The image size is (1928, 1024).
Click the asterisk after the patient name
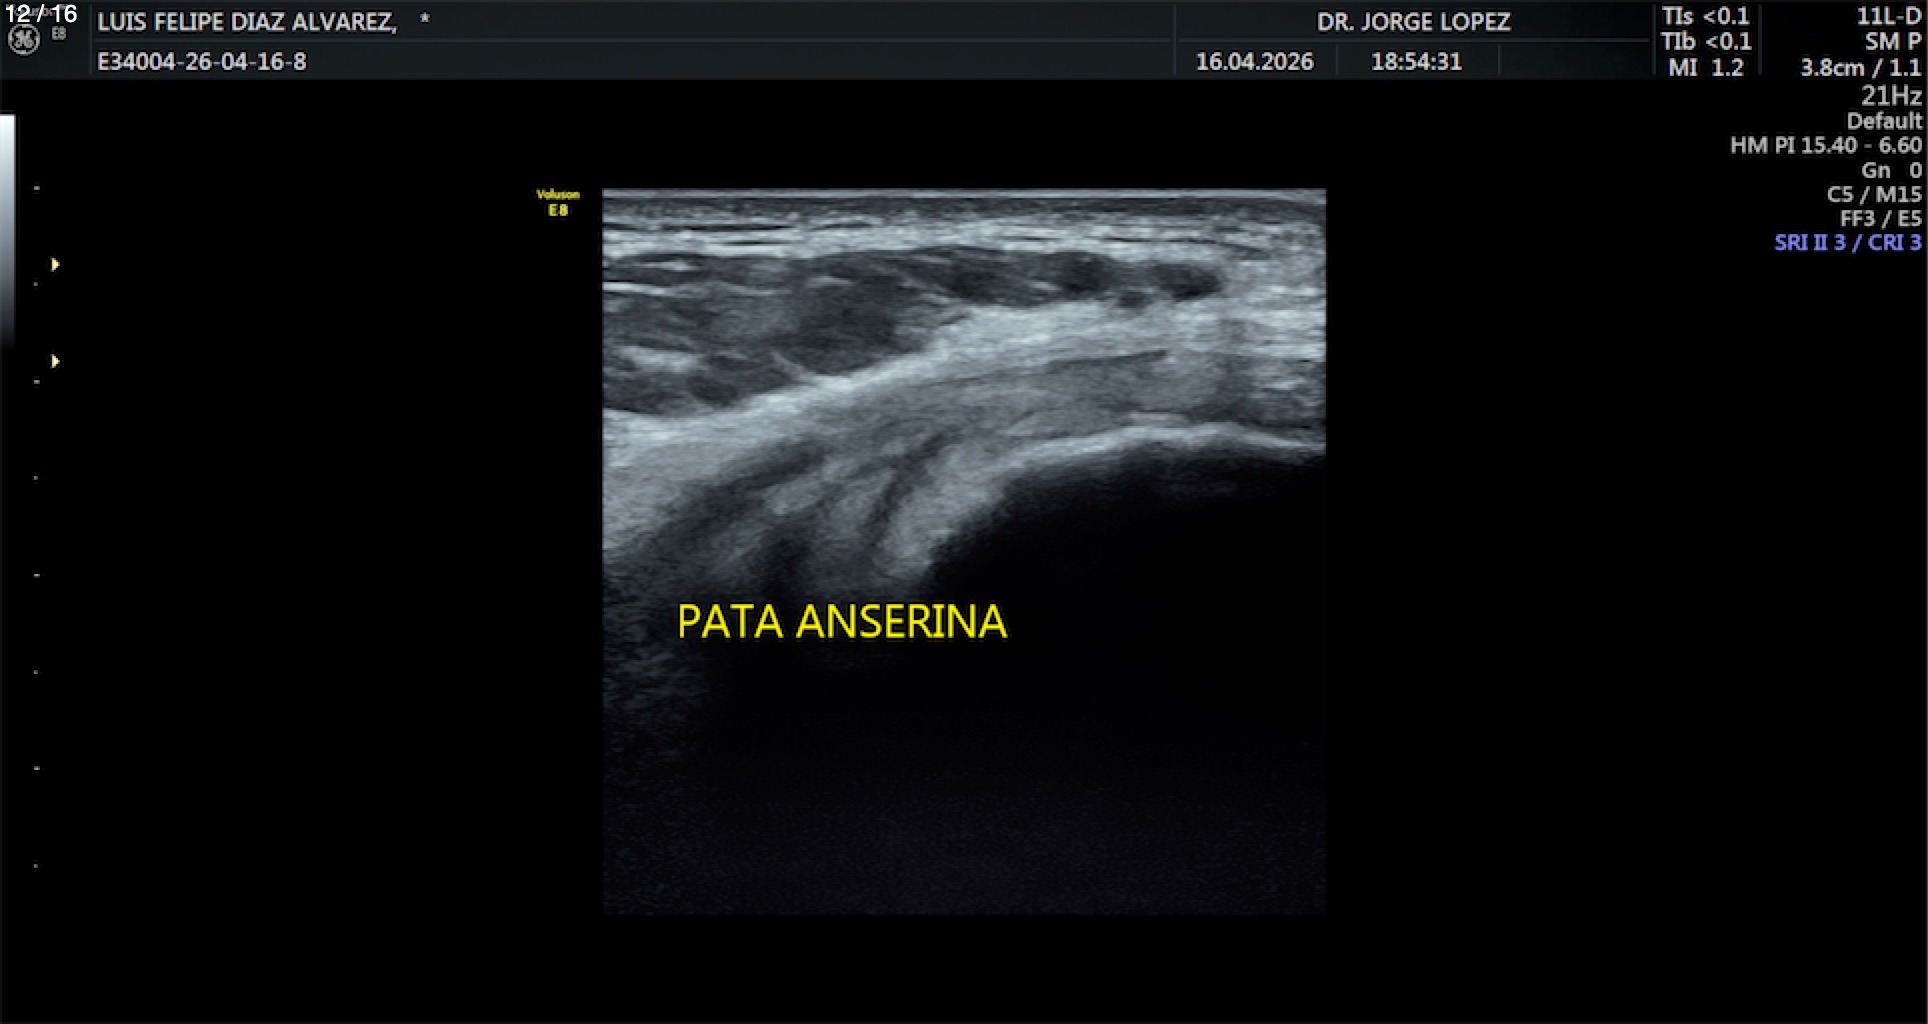(425, 20)
